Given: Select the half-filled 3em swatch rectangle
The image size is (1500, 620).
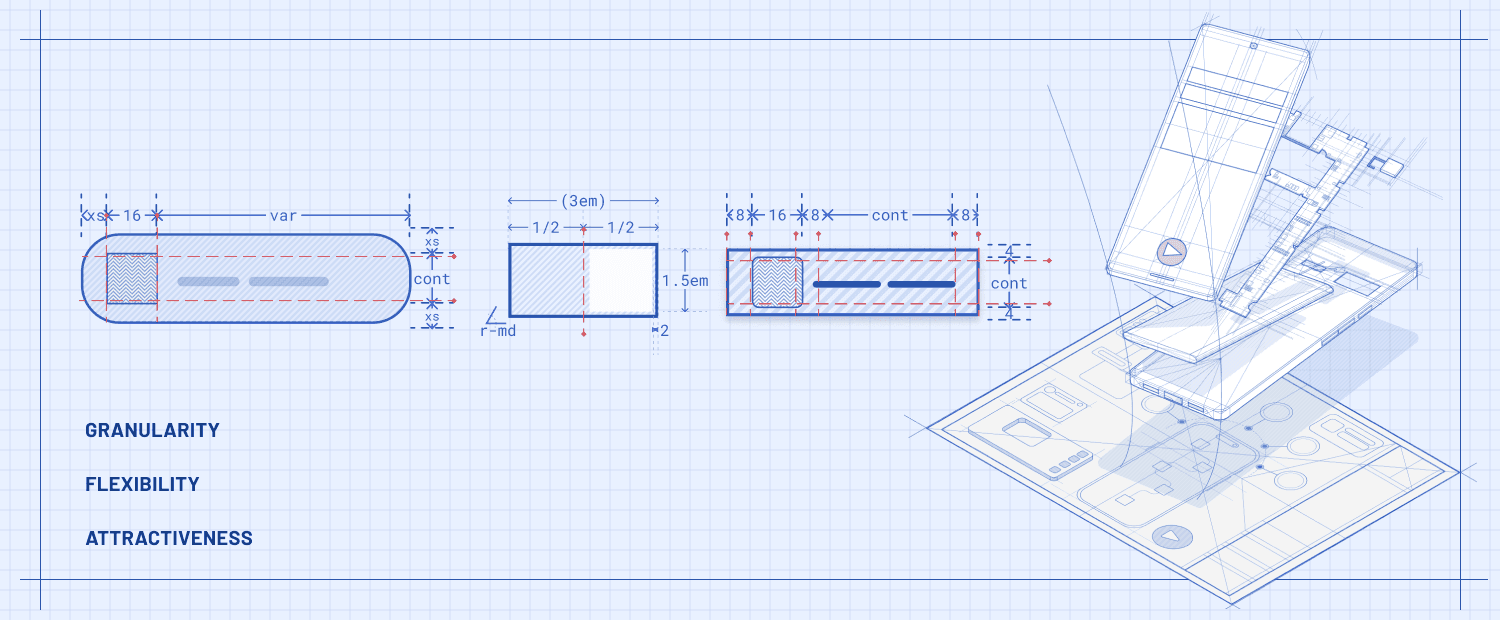Looking at the screenshot, I should click(583, 280).
